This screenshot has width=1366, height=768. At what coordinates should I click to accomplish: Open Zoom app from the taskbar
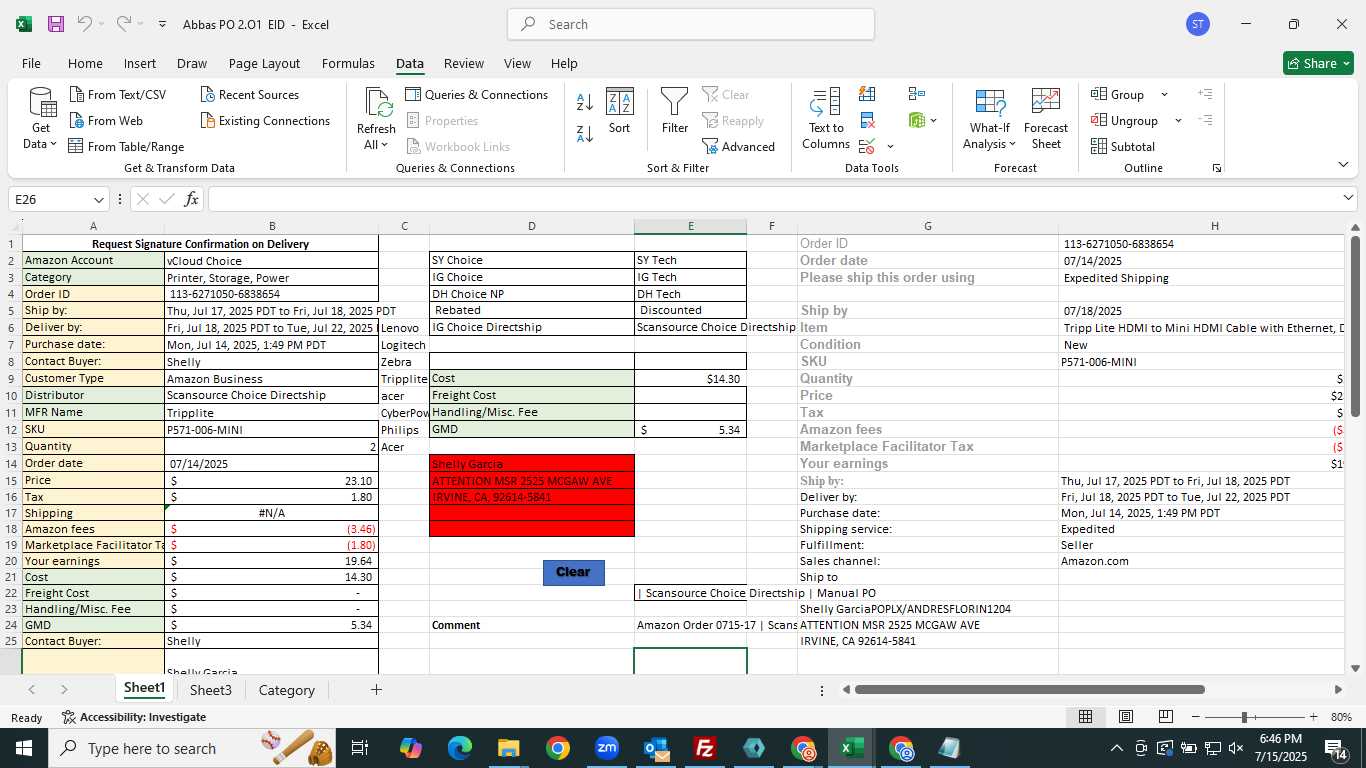pyautogui.click(x=607, y=748)
